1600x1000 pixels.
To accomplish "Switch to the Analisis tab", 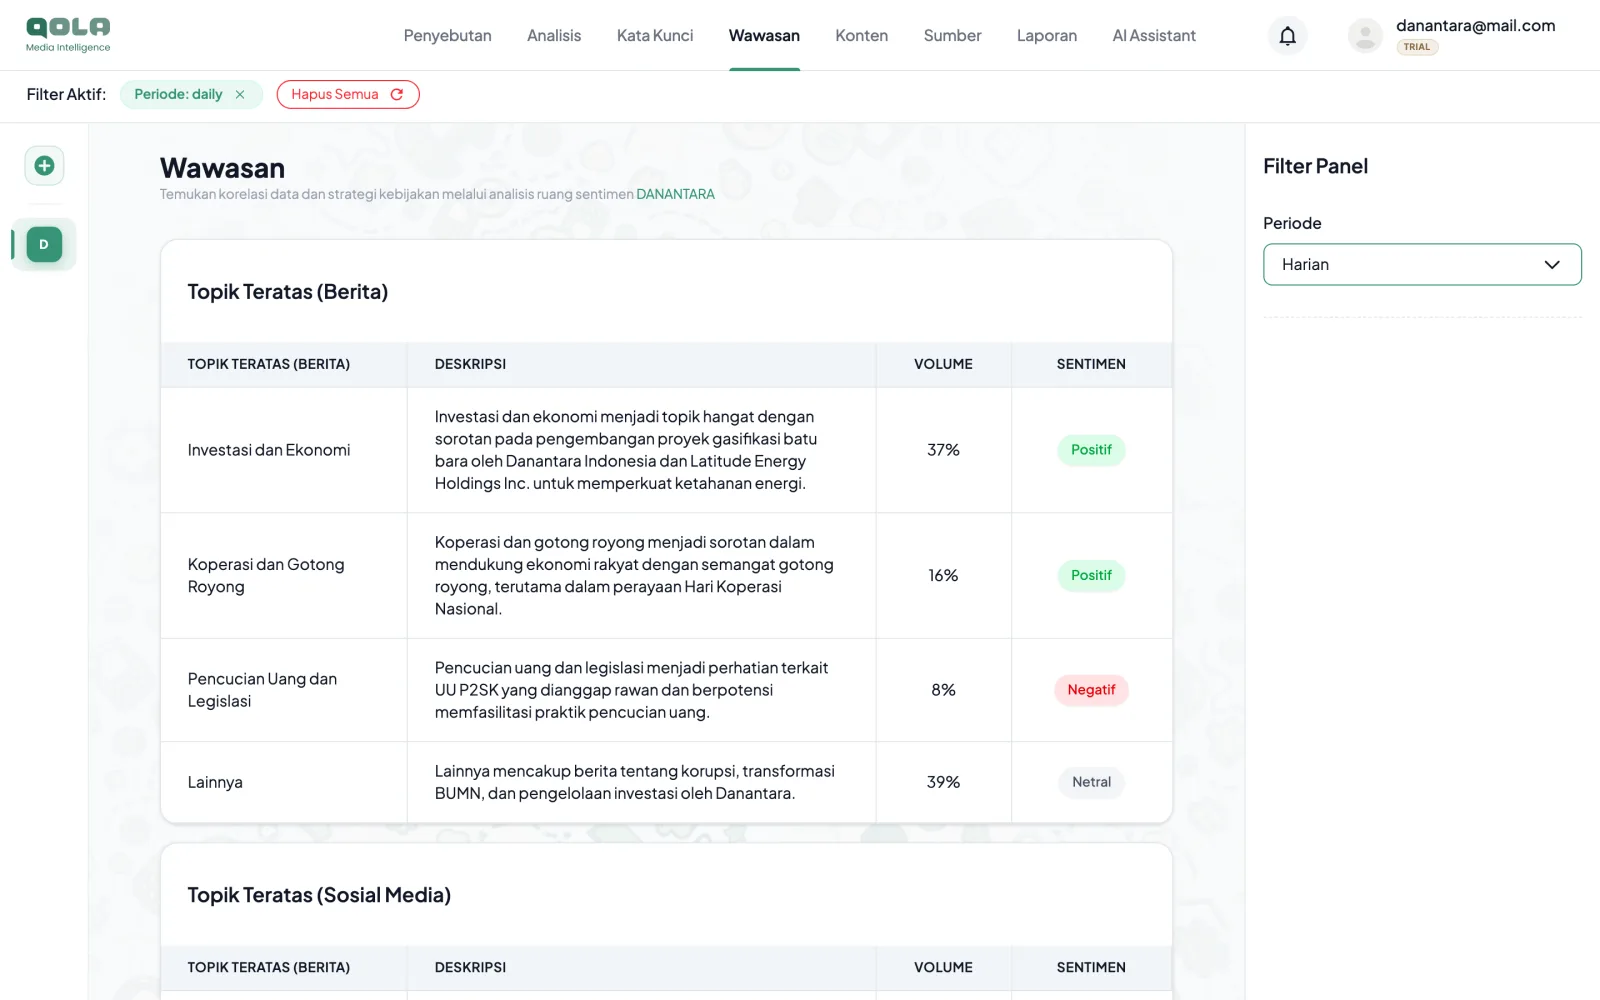I will [554, 36].
